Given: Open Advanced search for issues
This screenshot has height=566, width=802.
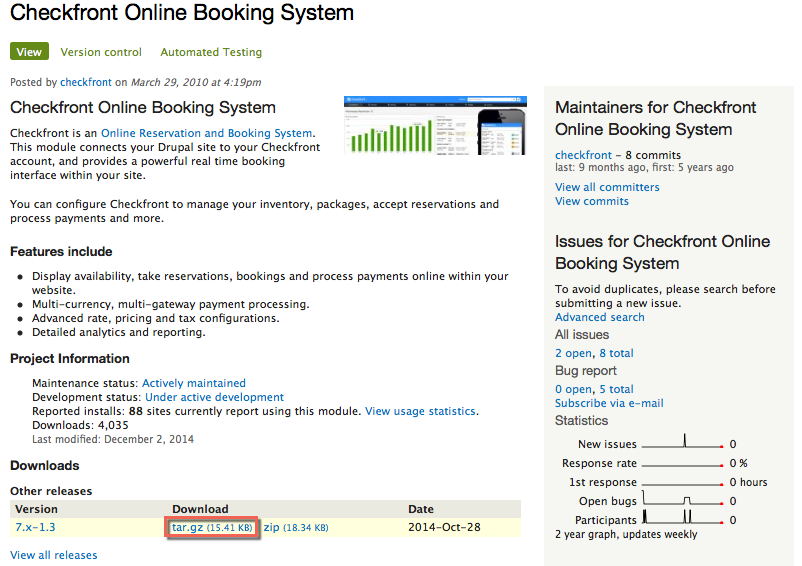Looking at the screenshot, I should (599, 317).
